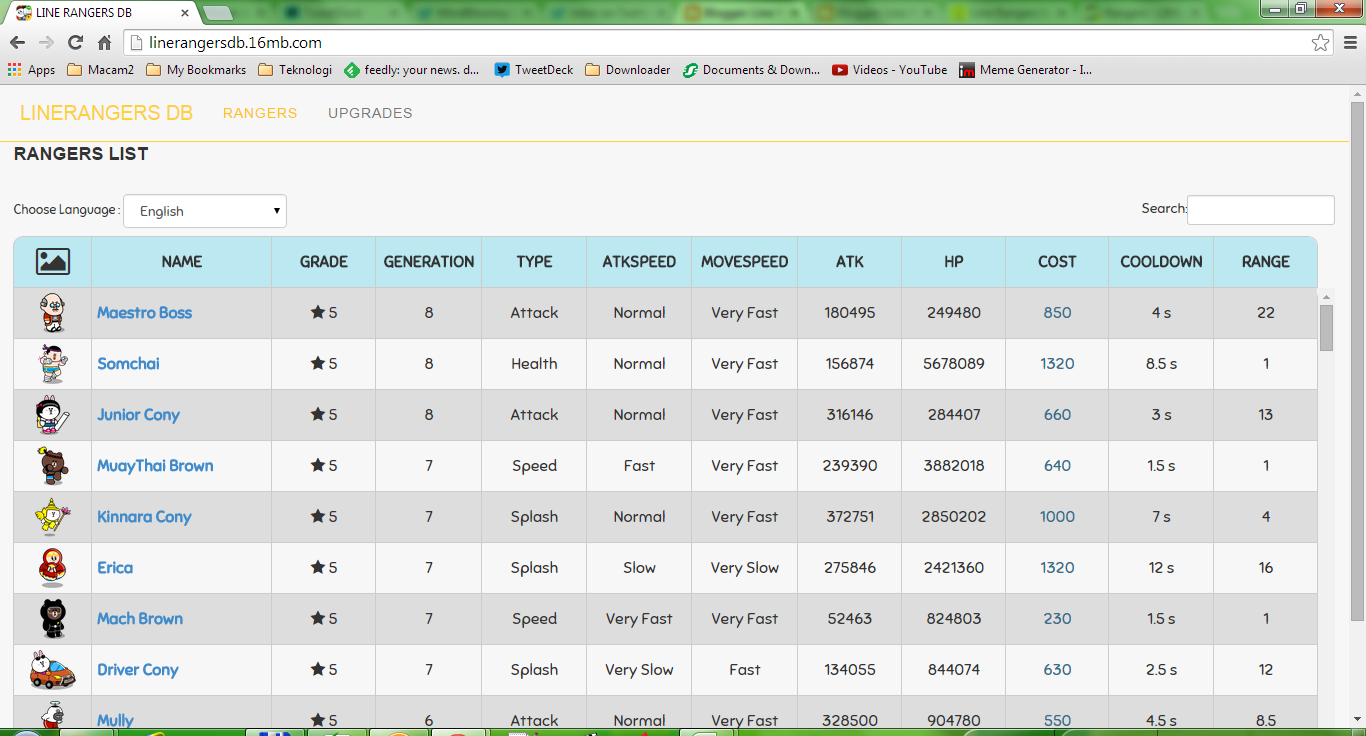The height and width of the screenshot is (736, 1366).
Task: Sort table by HP column
Action: (x=954, y=262)
